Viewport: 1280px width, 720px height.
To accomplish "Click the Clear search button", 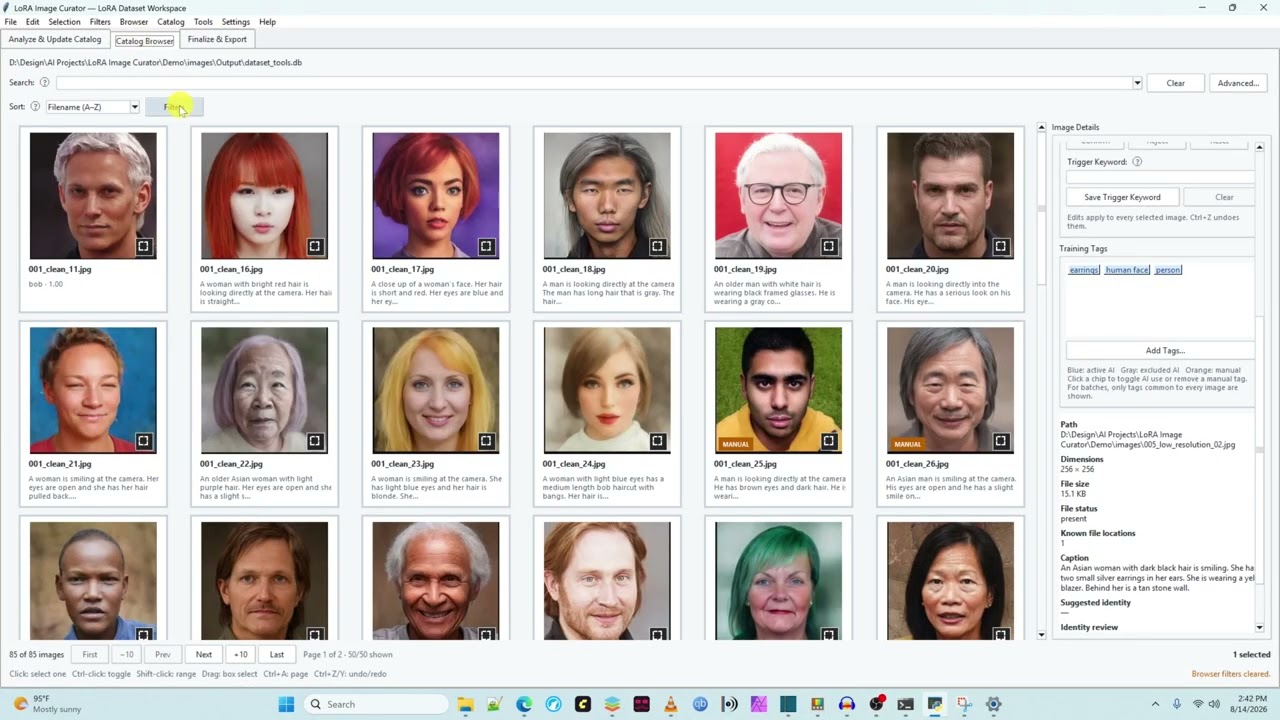I will click(1176, 83).
